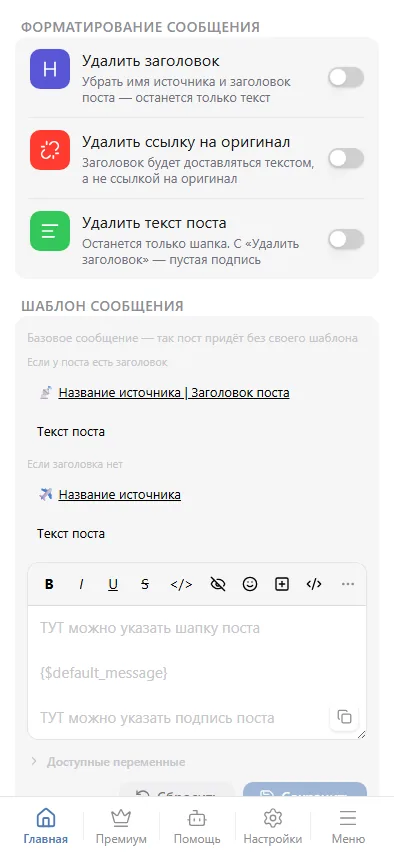
Task: Insert inline code with first </> icon
Action: click(181, 584)
